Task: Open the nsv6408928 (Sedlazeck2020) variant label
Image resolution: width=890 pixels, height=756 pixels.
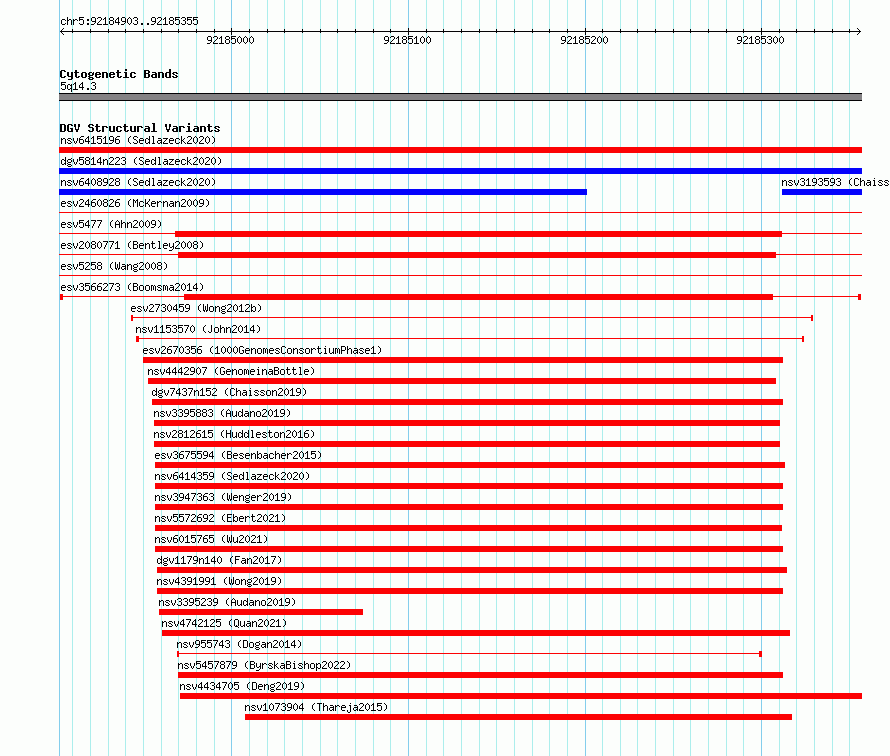Action: pos(138,182)
